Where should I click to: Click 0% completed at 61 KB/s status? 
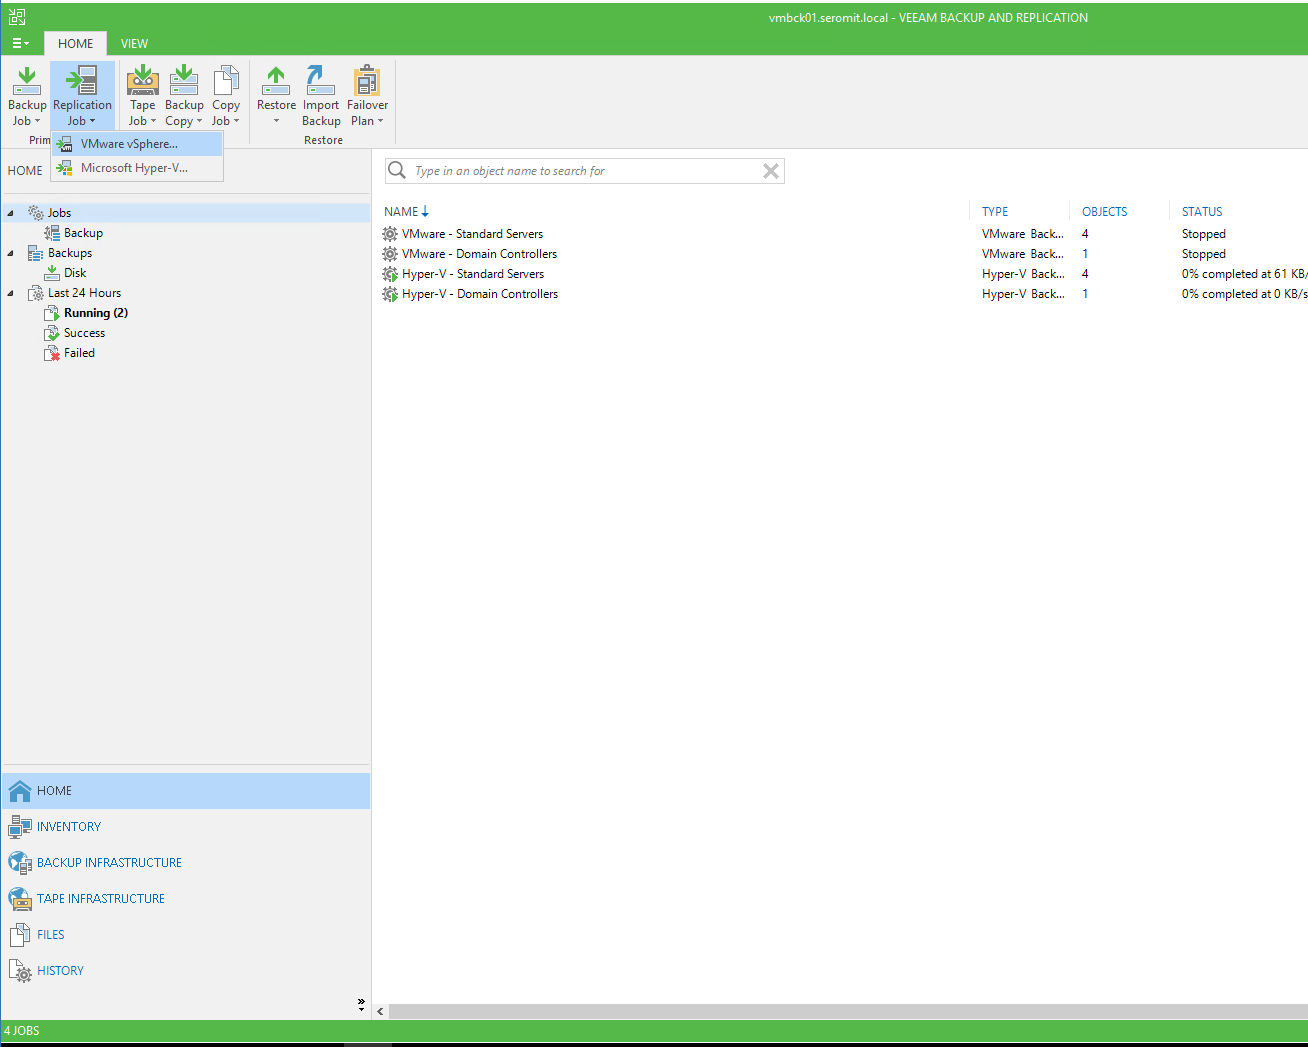(x=1244, y=274)
